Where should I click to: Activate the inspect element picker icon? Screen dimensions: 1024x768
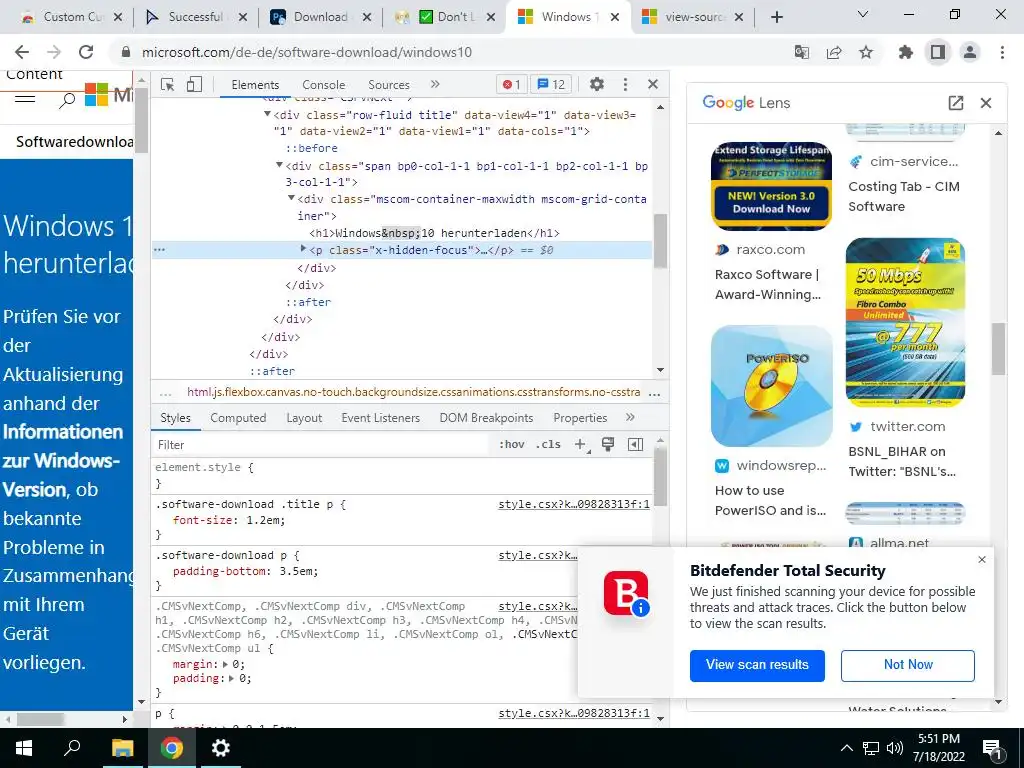[167, 84]
